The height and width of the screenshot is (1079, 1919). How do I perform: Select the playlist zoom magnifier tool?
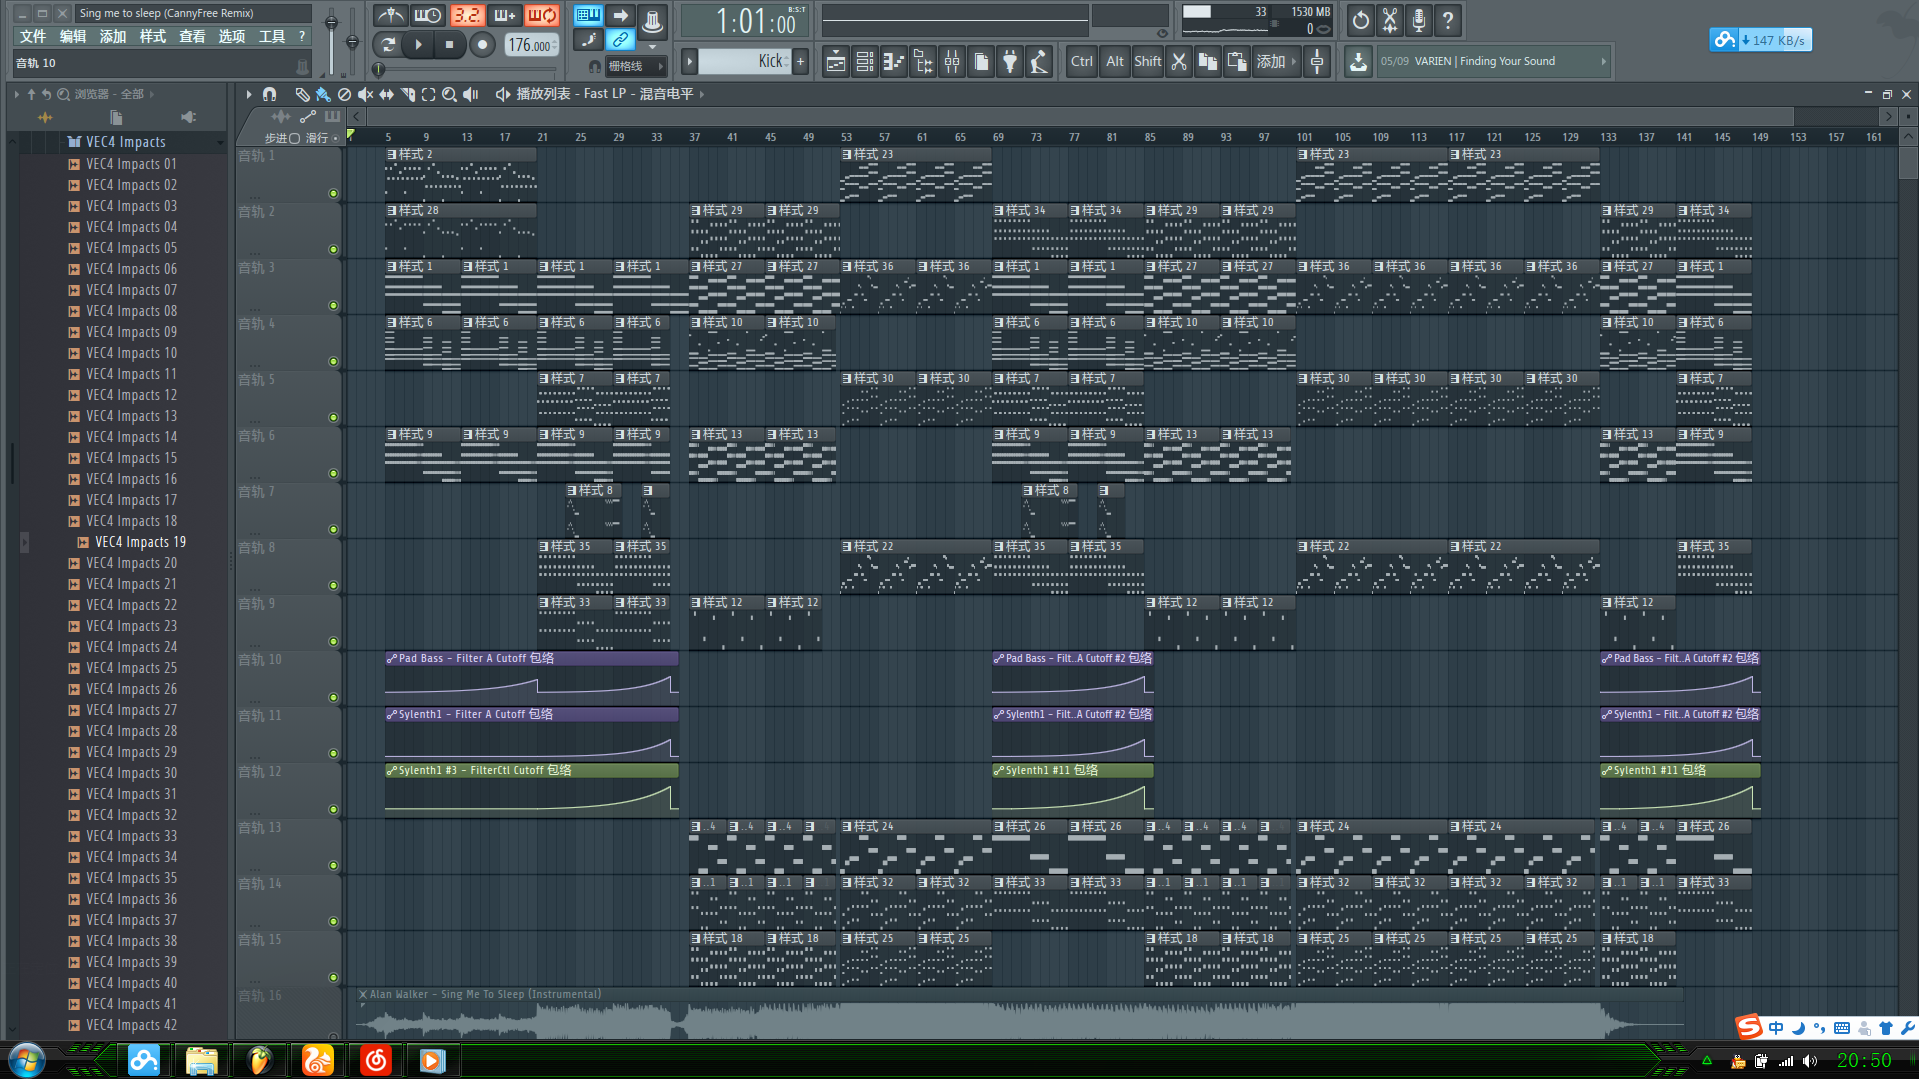click(x=449, y=94)
